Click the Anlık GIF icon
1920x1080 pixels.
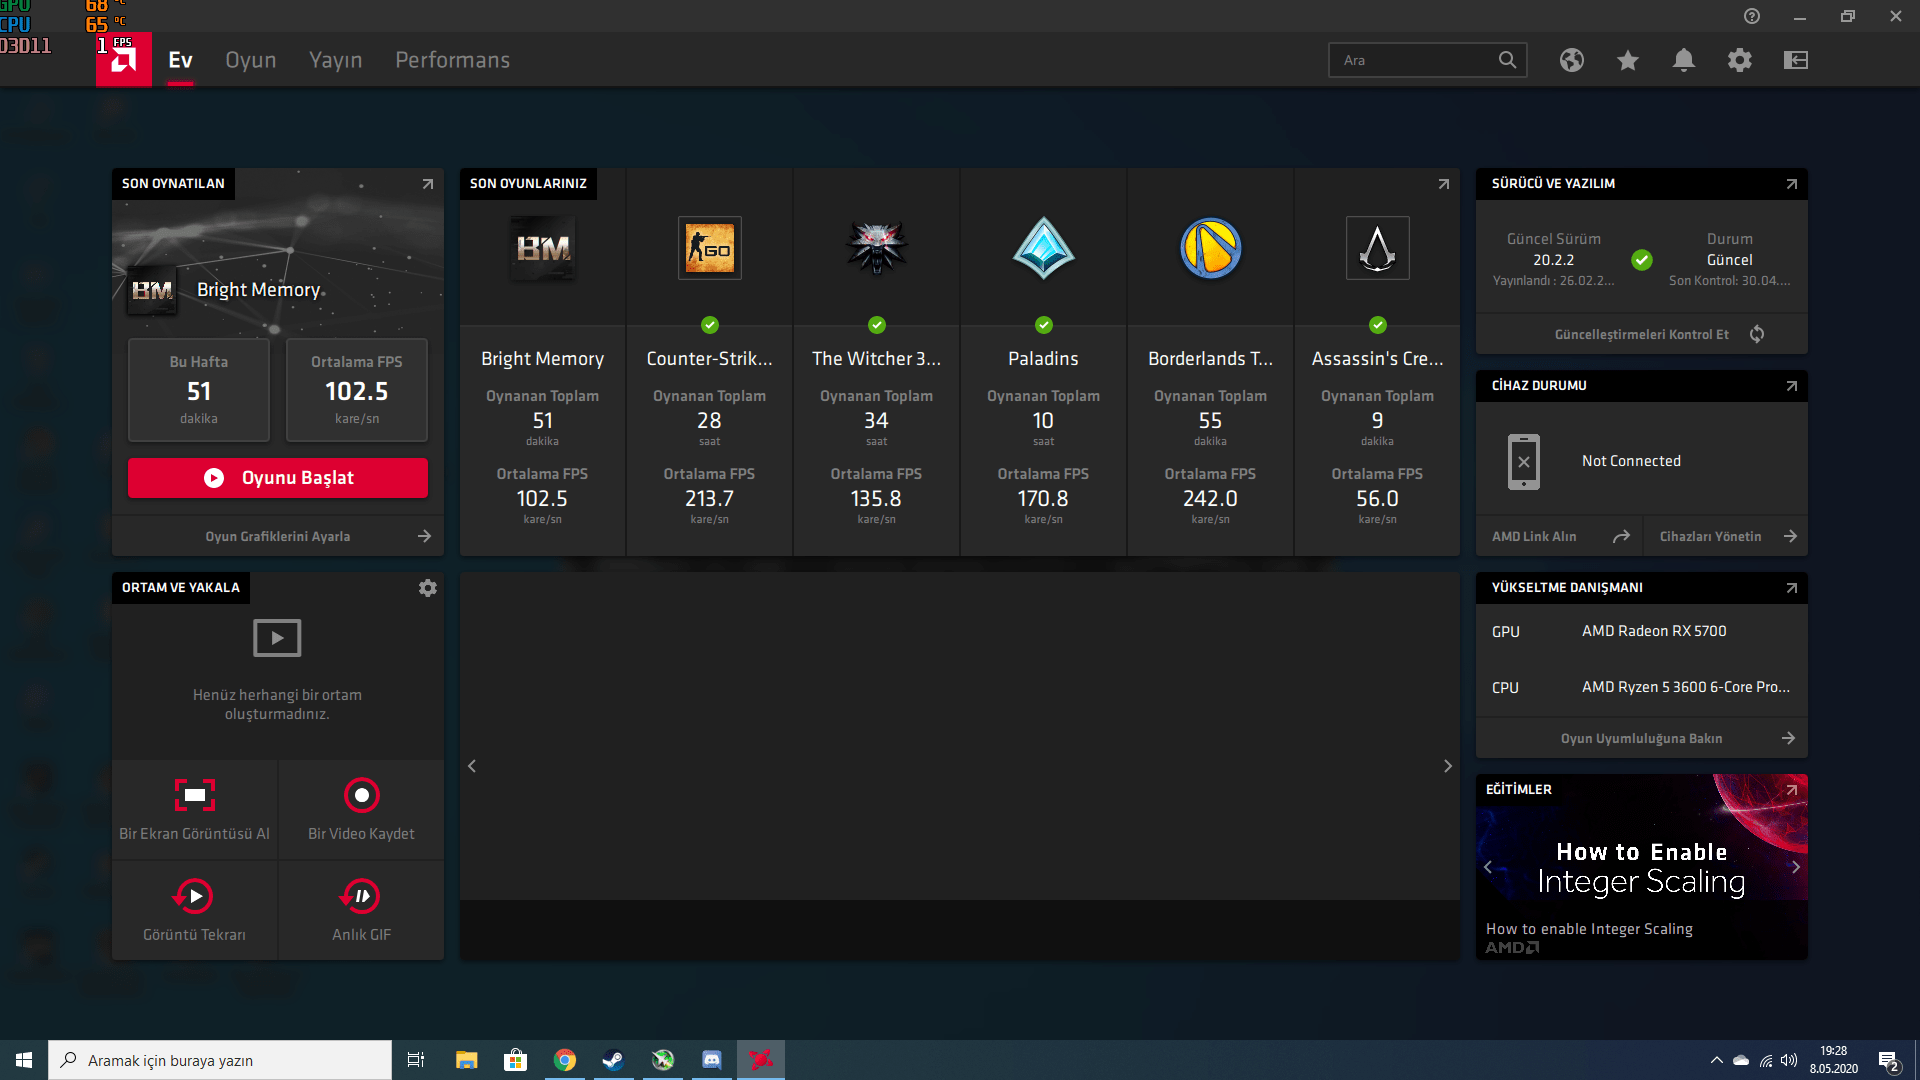tap(361, 897)
